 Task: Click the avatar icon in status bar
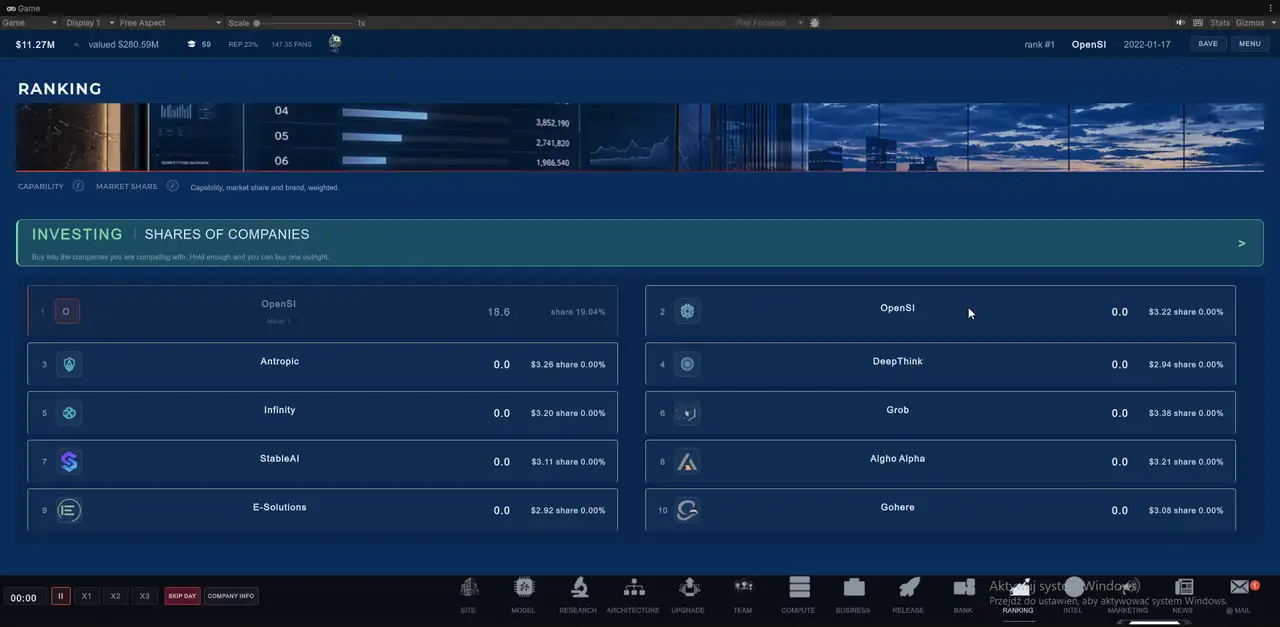coord(335,43)
